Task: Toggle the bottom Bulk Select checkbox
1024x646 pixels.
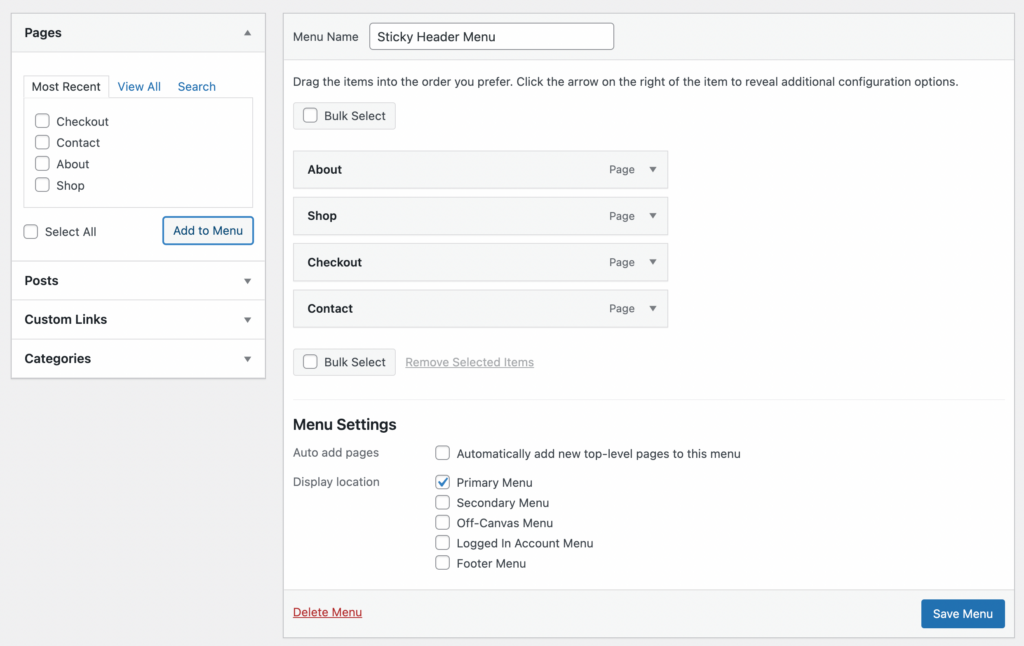Action: coord(310,362)
